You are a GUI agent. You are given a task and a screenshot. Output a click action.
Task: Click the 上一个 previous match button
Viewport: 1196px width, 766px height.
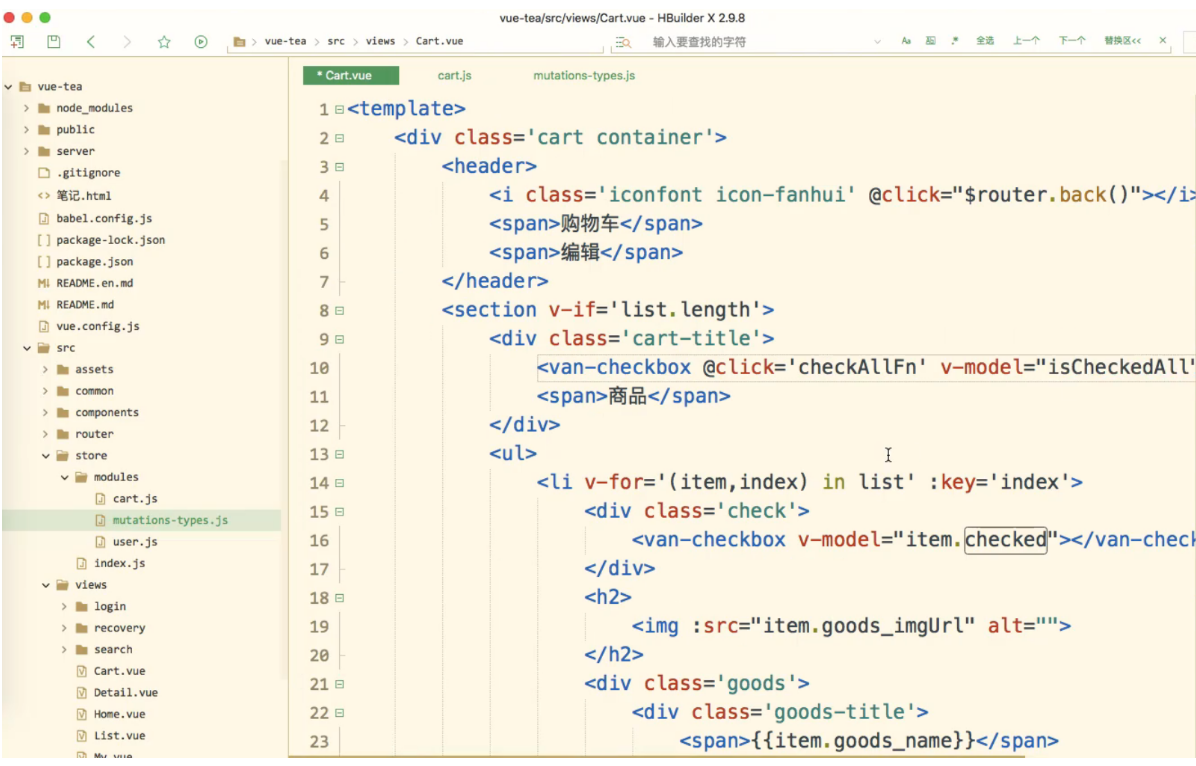pyautogui.click(x=1026, y=40)
